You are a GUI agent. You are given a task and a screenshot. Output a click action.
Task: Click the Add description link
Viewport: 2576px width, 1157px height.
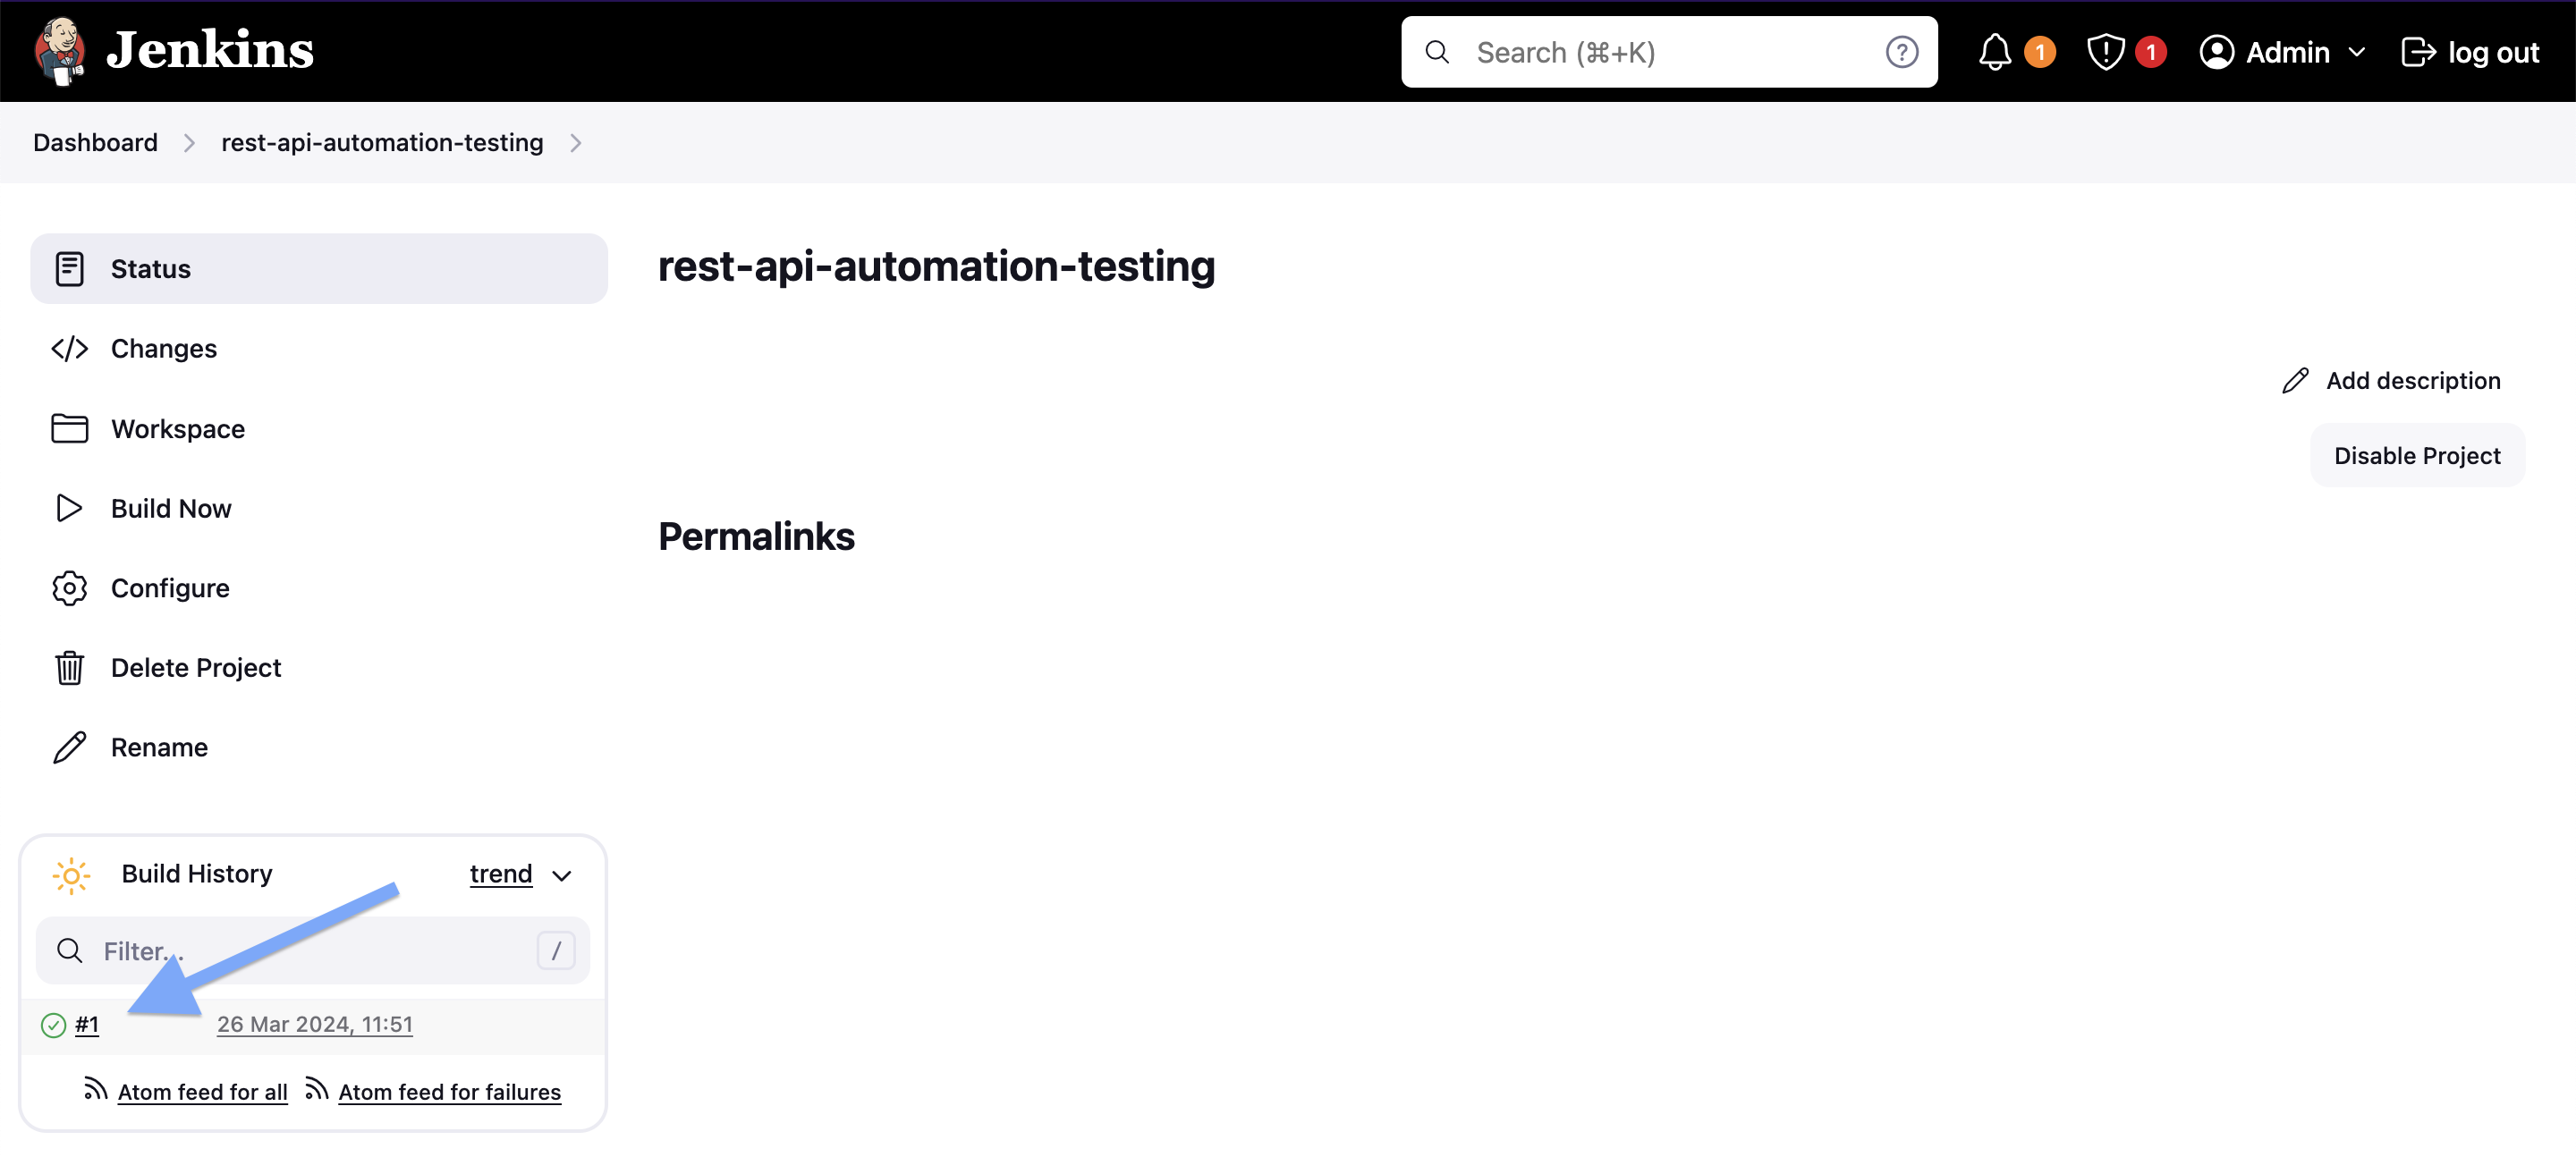pos(2390,379)
